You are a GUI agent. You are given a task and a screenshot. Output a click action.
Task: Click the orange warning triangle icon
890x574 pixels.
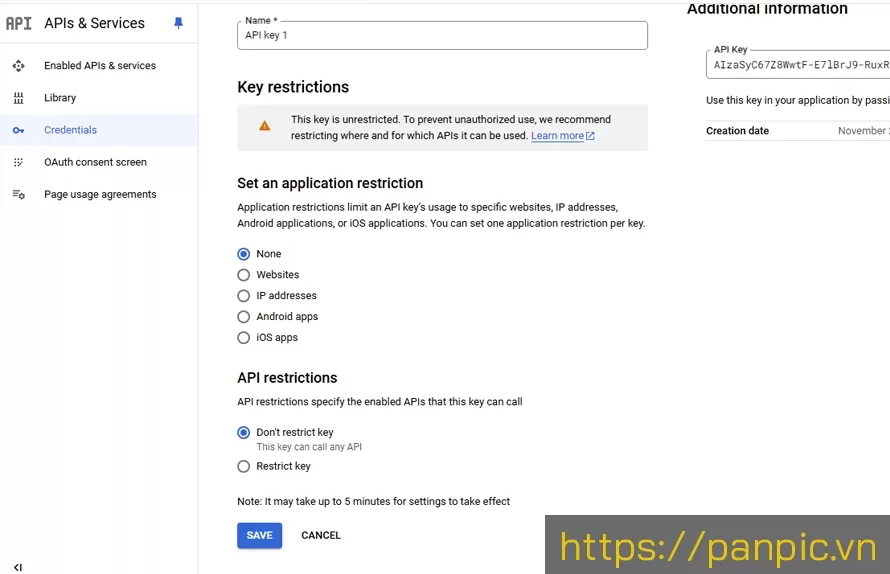coord(265,126)
